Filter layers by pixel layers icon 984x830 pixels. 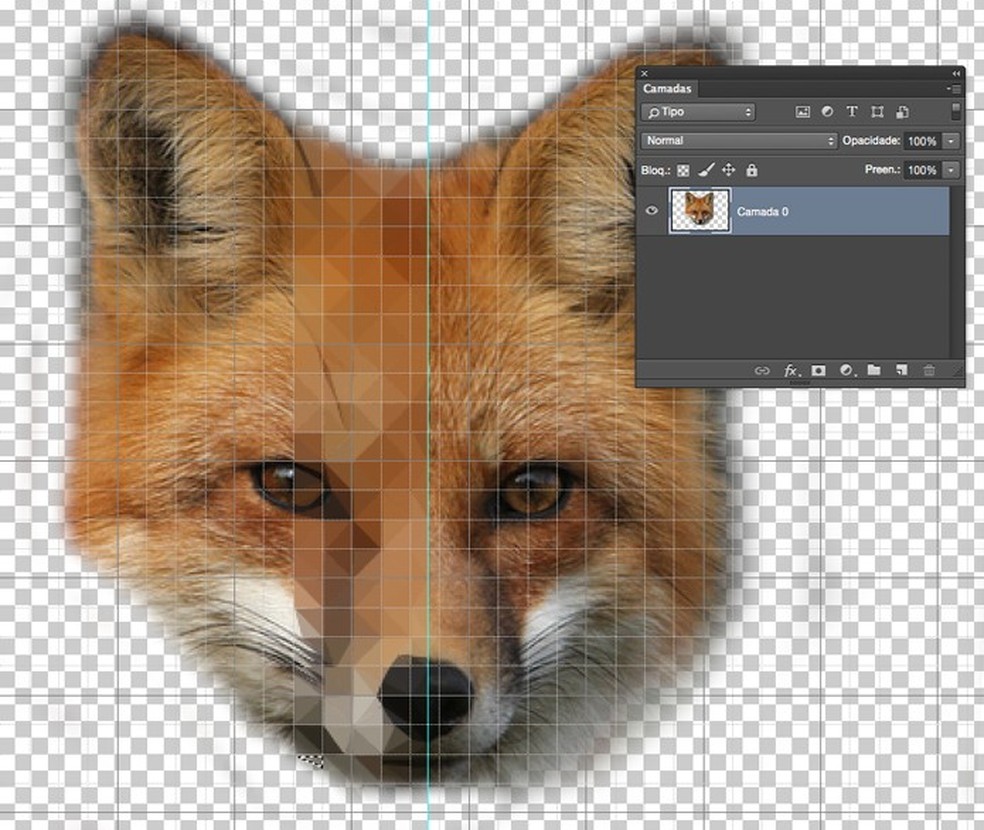pos(802,112)
